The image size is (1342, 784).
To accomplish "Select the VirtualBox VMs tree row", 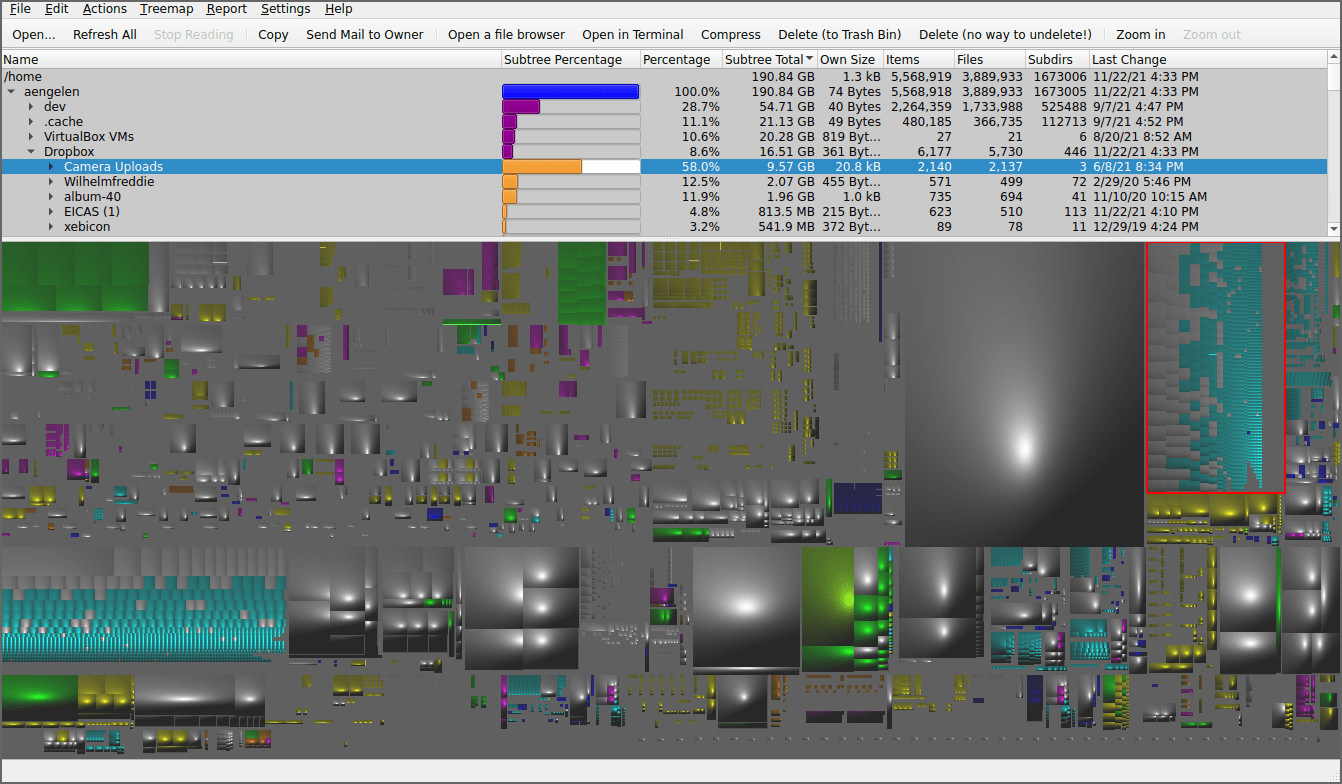I will [88, 137].
